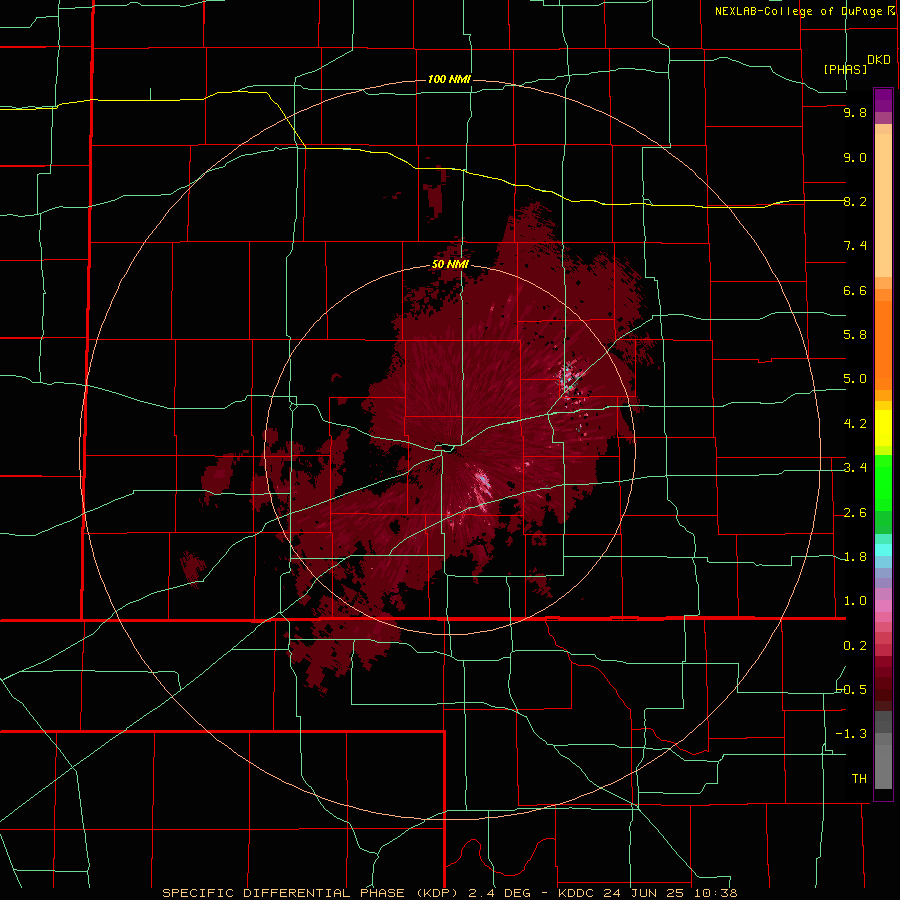This screenshot has height=900, width=900.
Task: Click the 9.8 legend value
Action: 855,112
